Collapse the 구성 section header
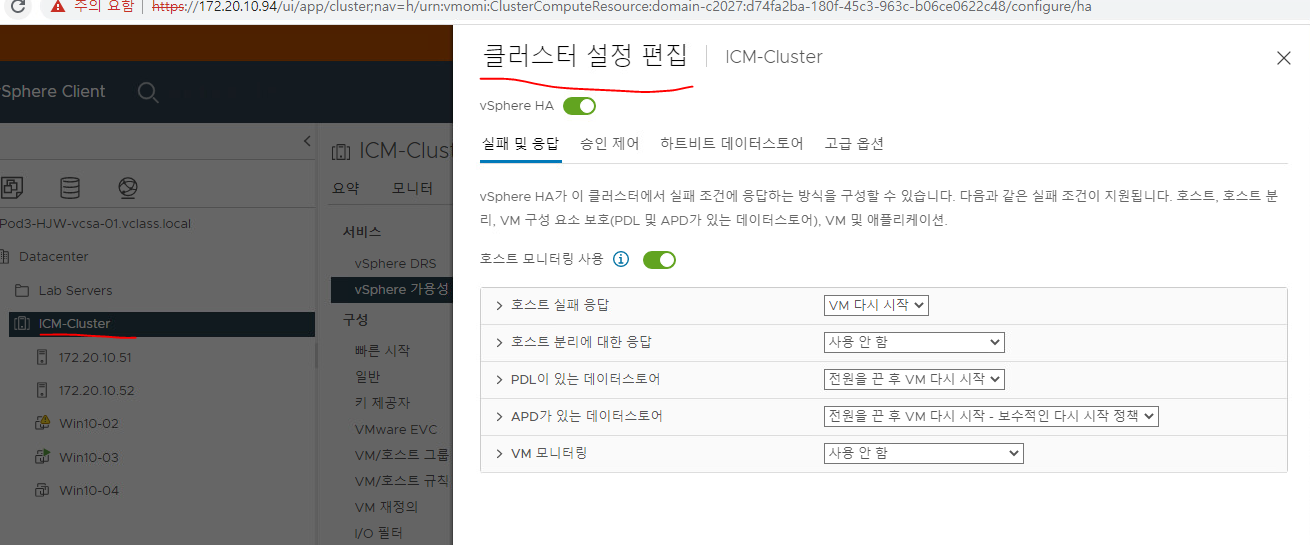 pos(355,320)
